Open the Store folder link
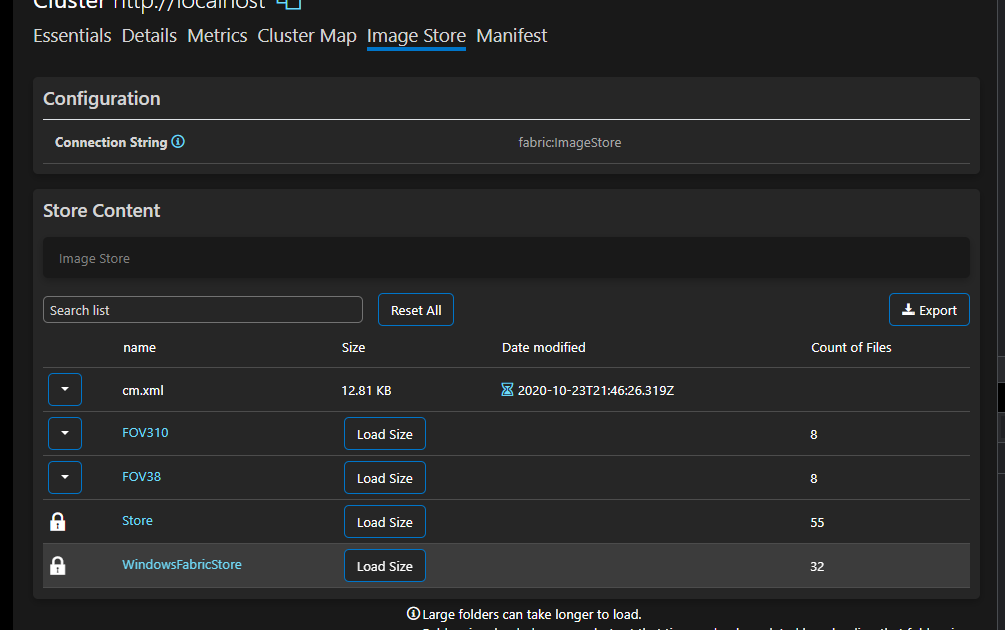Viewport: 1005px width, 630px height. (x=137, y=521)
